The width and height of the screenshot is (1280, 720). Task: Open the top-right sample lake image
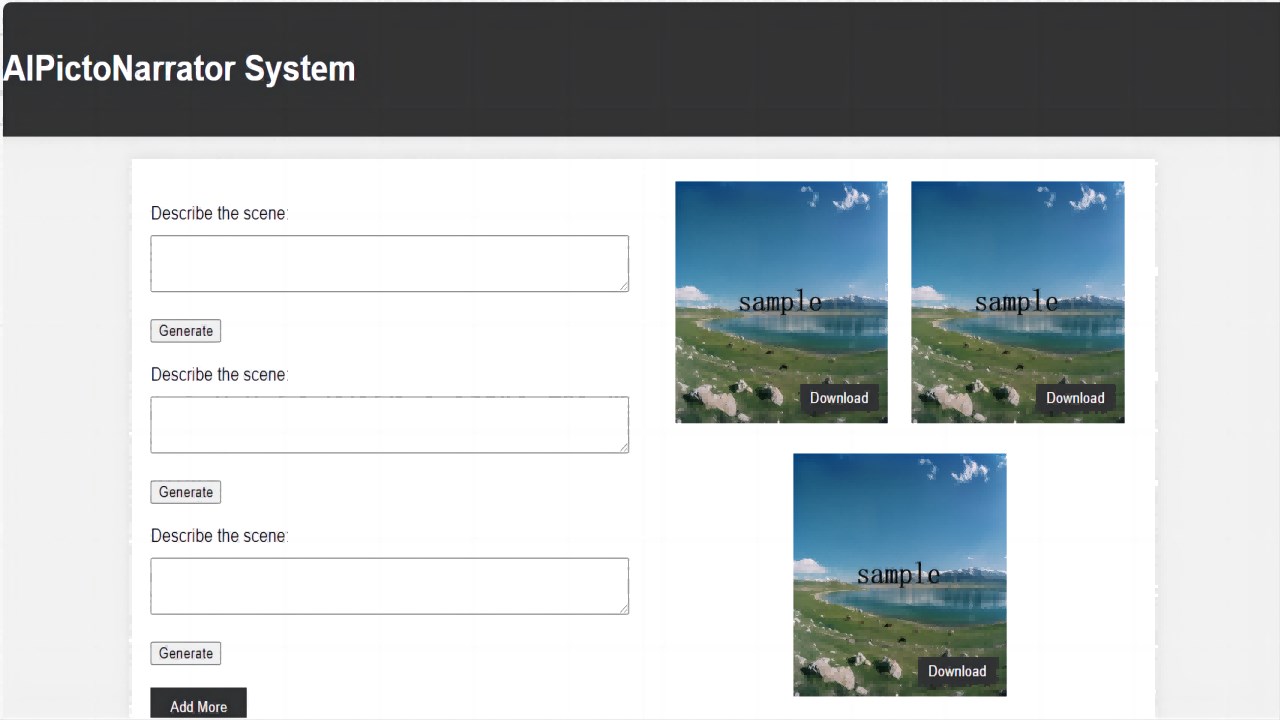click(x=1017, y=302)
